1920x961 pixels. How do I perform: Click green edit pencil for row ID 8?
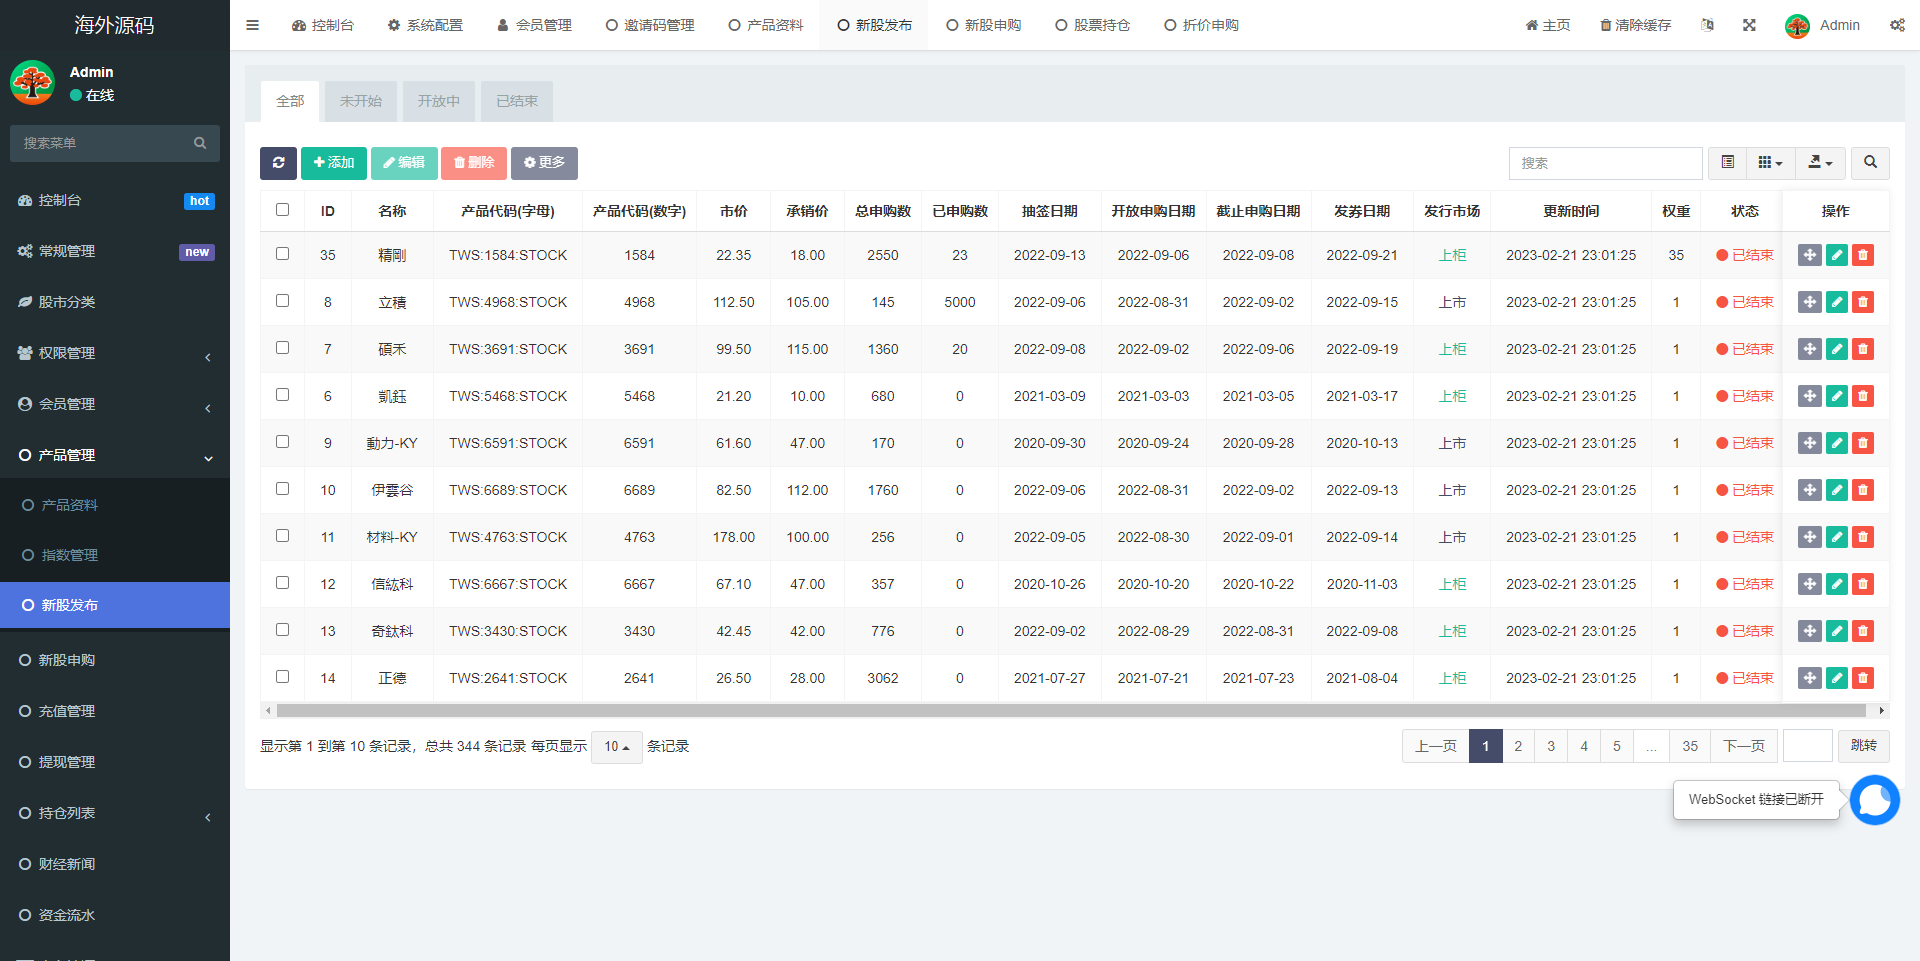click(1836, 302)
